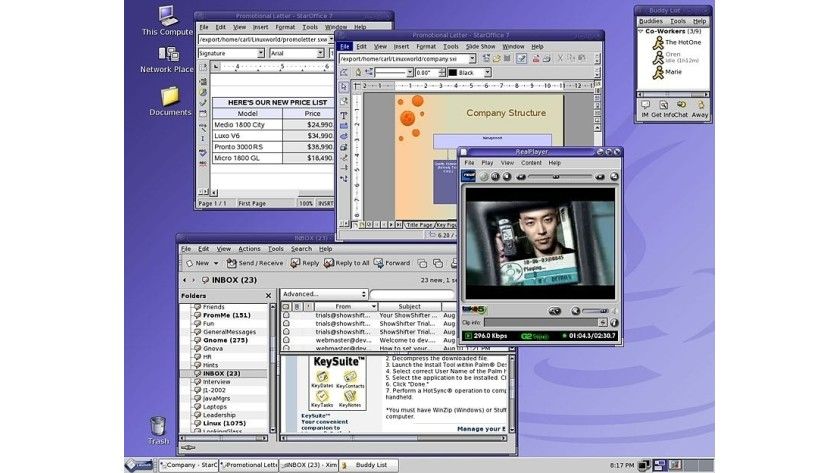Open the launch menu at taskbar left
The width and height of the screenshot is (840, 473).
click(139, 465)
